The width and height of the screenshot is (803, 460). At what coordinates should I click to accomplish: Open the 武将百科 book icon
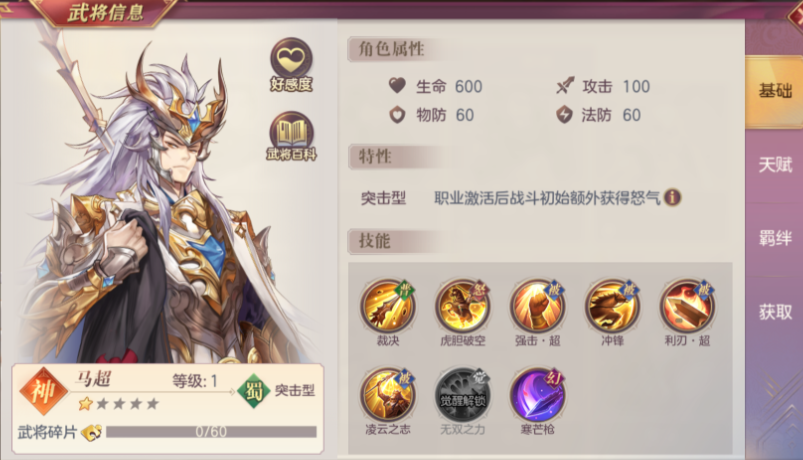pyautogui.click(x=291, y=136)
